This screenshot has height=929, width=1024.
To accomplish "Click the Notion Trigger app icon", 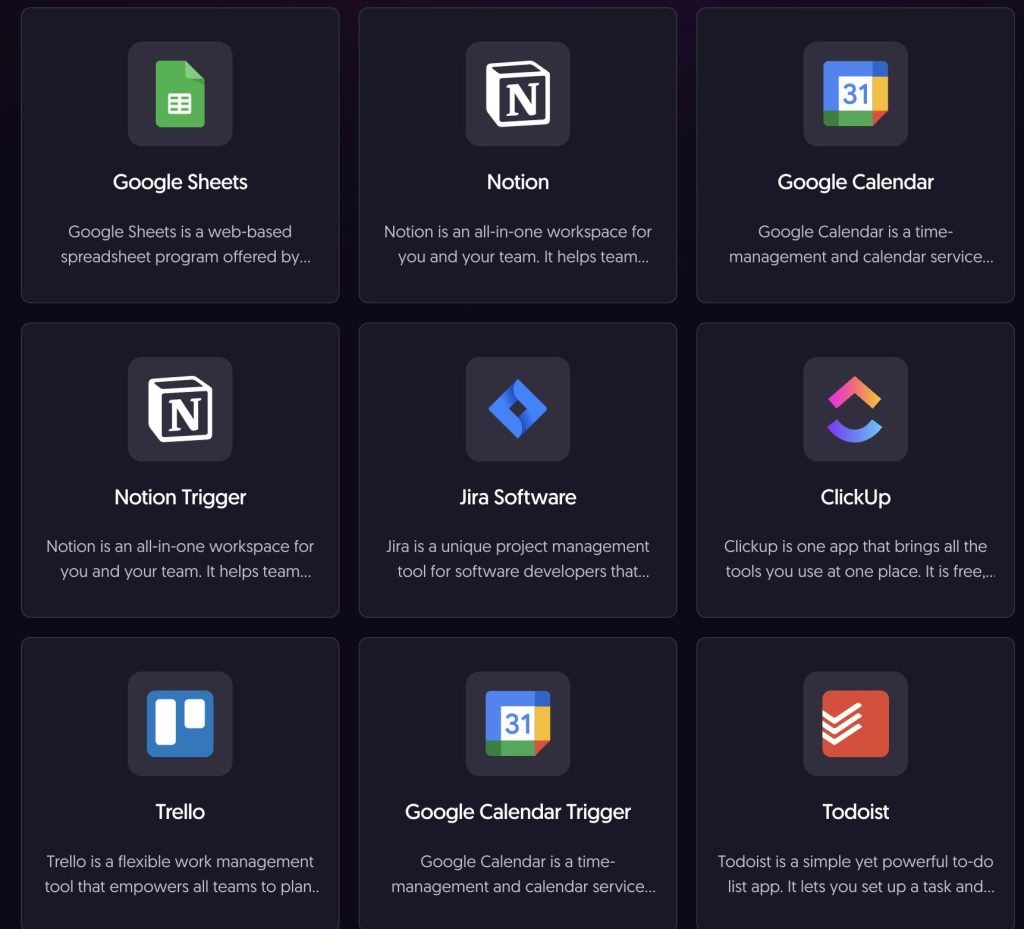I will point(180,408).
